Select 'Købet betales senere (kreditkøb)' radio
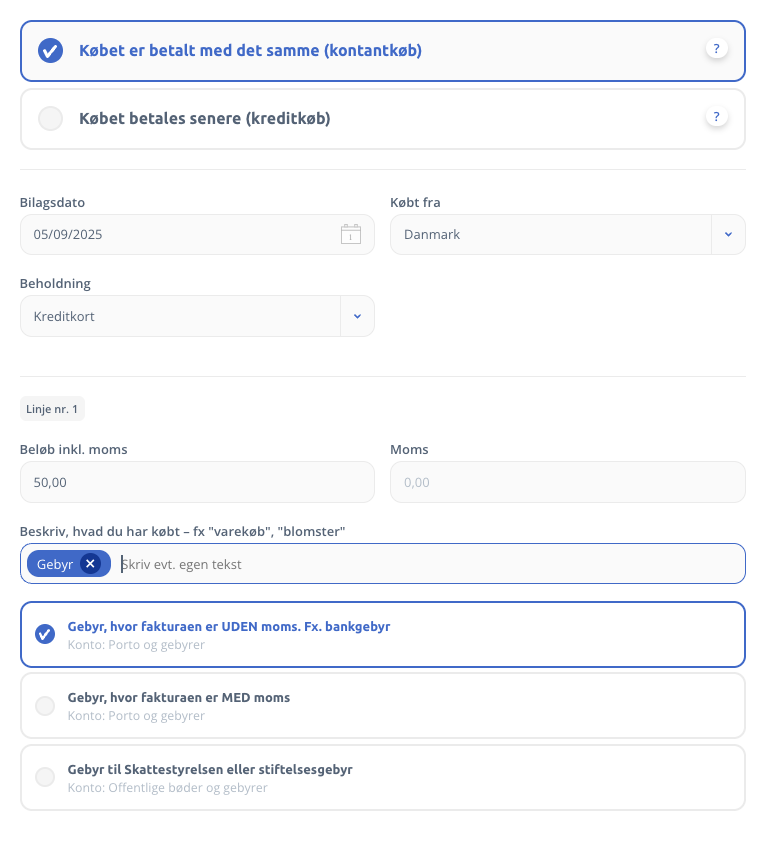 tap(50, 118)
